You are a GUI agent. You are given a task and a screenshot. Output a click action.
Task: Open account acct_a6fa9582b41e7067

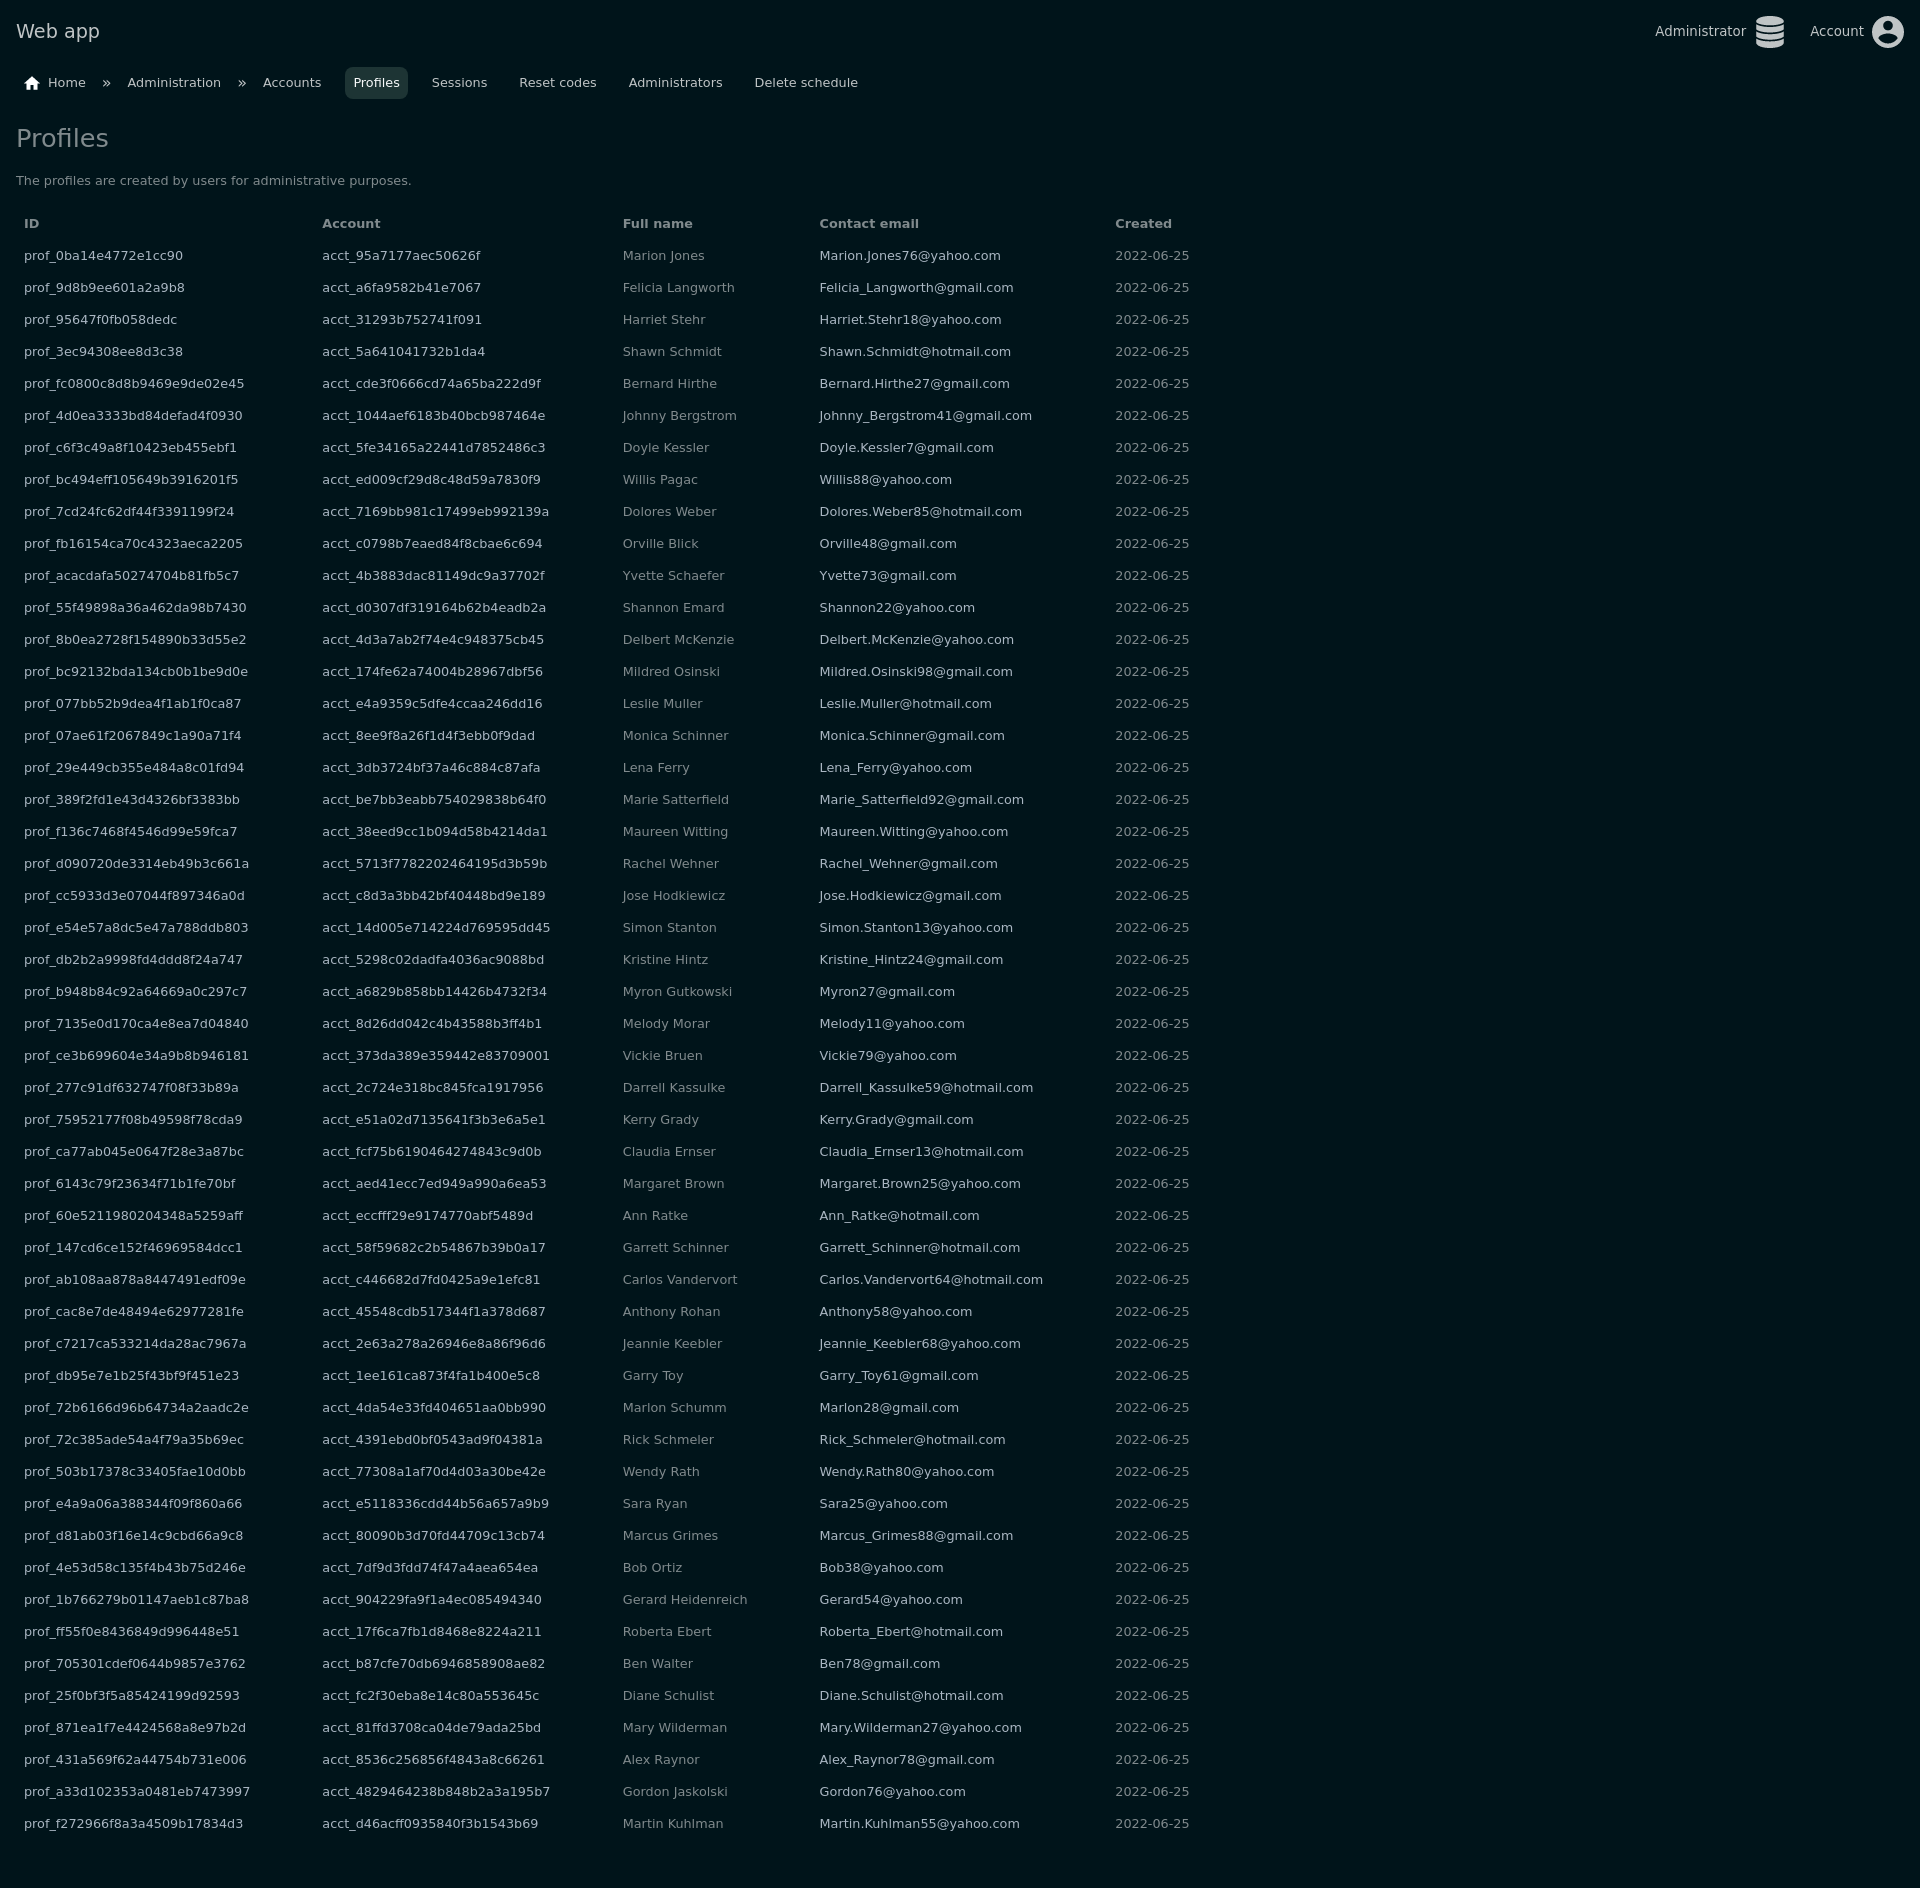[401, 288]
